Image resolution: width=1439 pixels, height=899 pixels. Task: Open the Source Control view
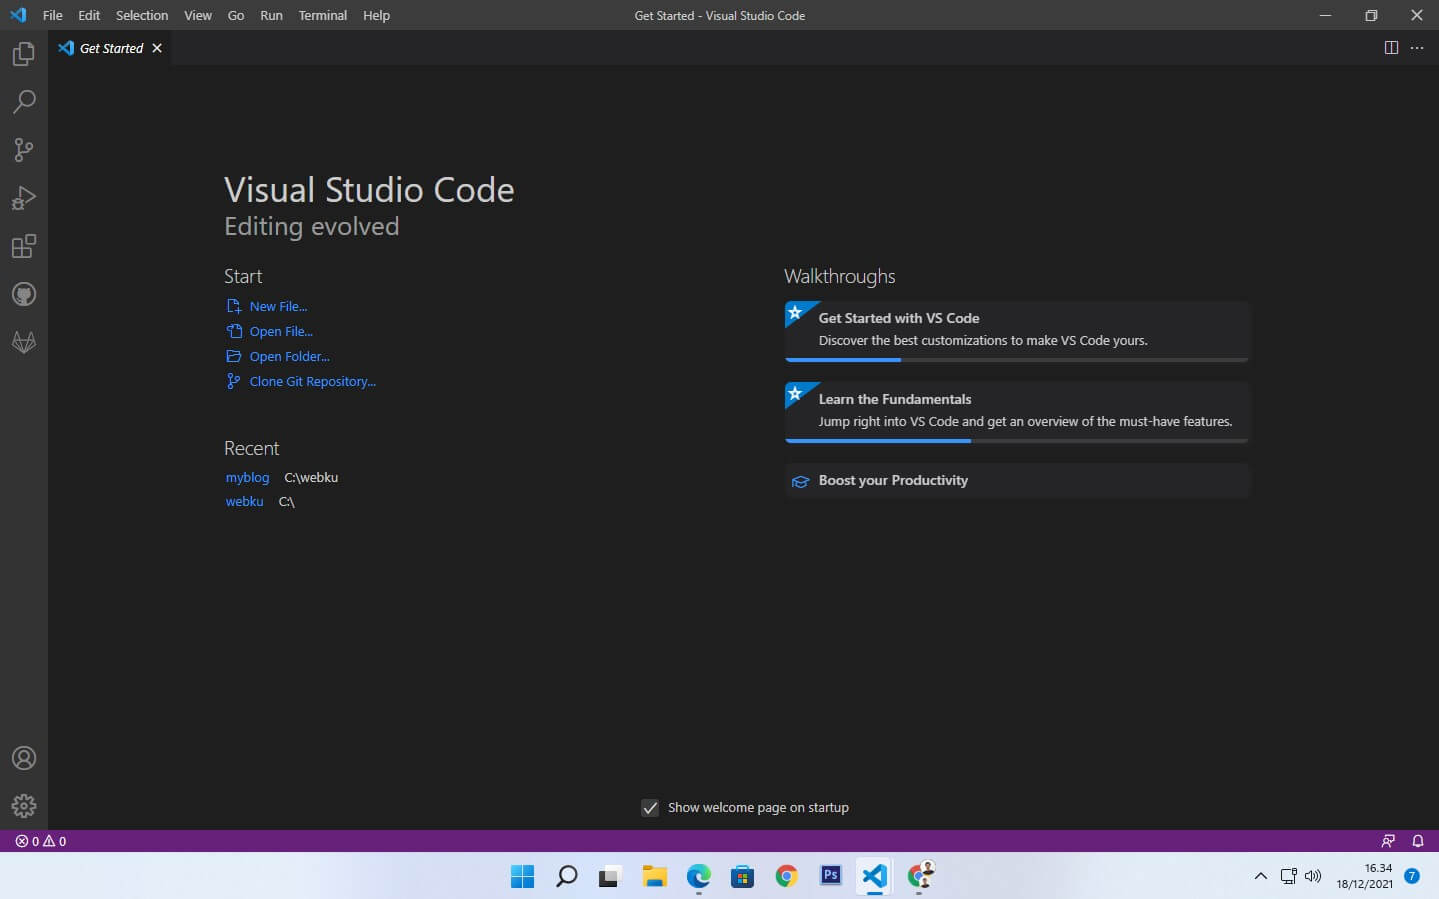23,150
